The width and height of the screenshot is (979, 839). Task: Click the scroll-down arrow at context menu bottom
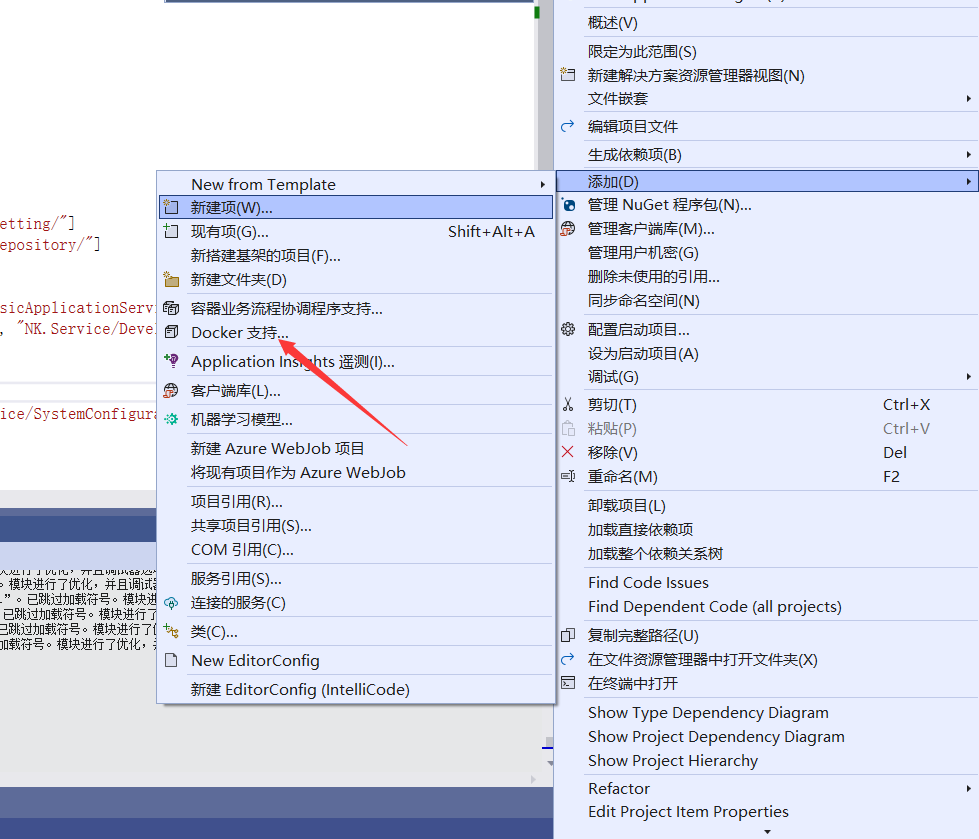point(767,831)
